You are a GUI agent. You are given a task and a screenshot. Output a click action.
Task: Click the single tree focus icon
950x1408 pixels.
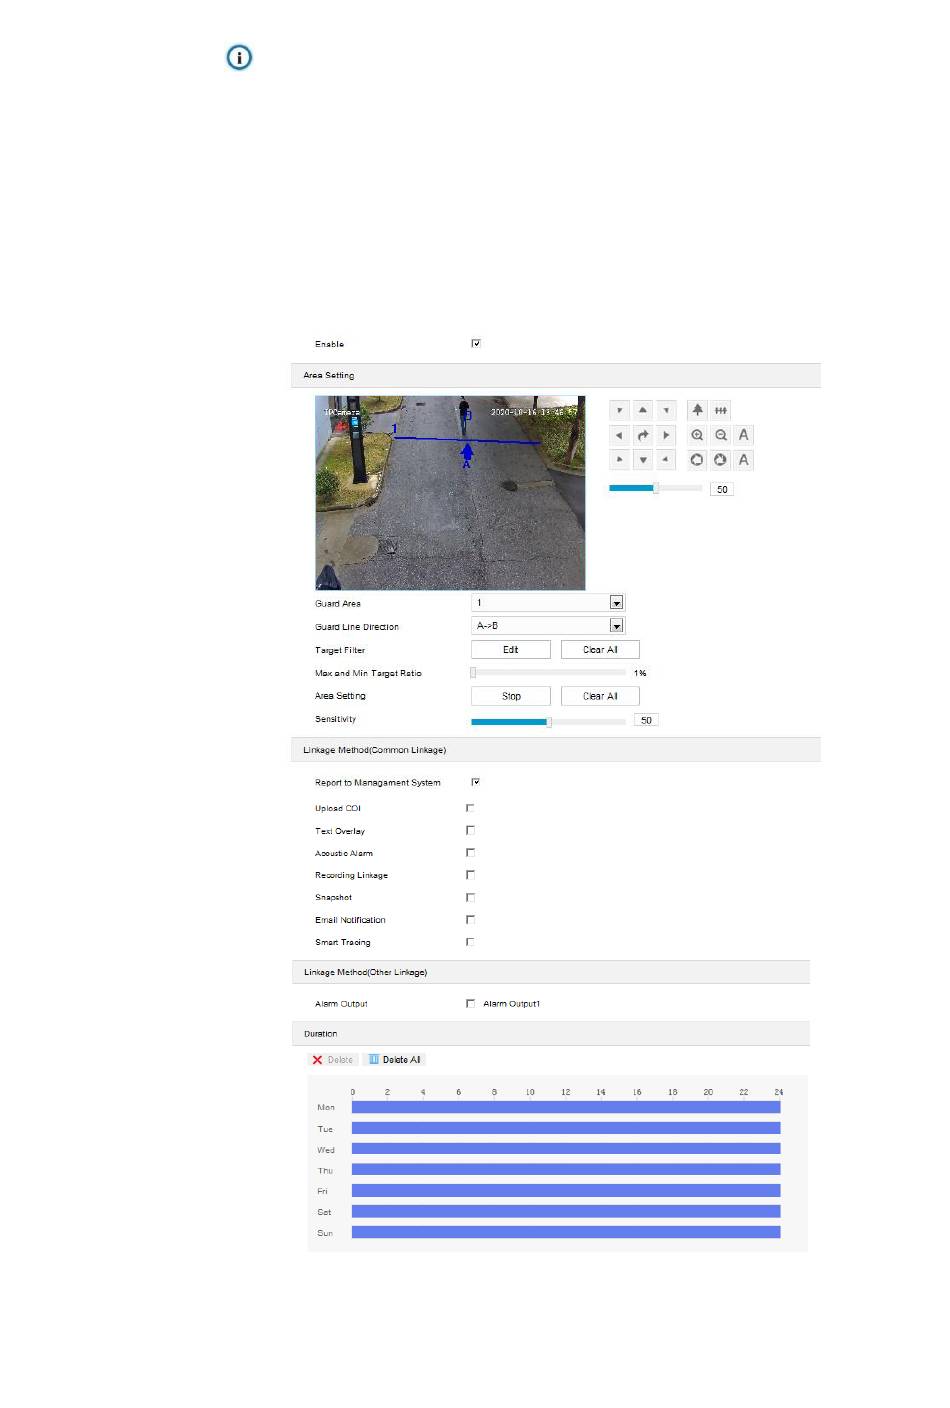point(697,410)
